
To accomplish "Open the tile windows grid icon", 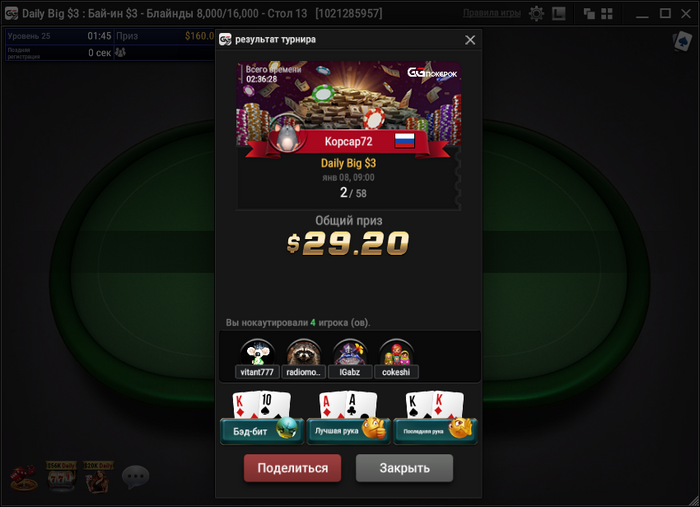I will [x=607, y=13].
